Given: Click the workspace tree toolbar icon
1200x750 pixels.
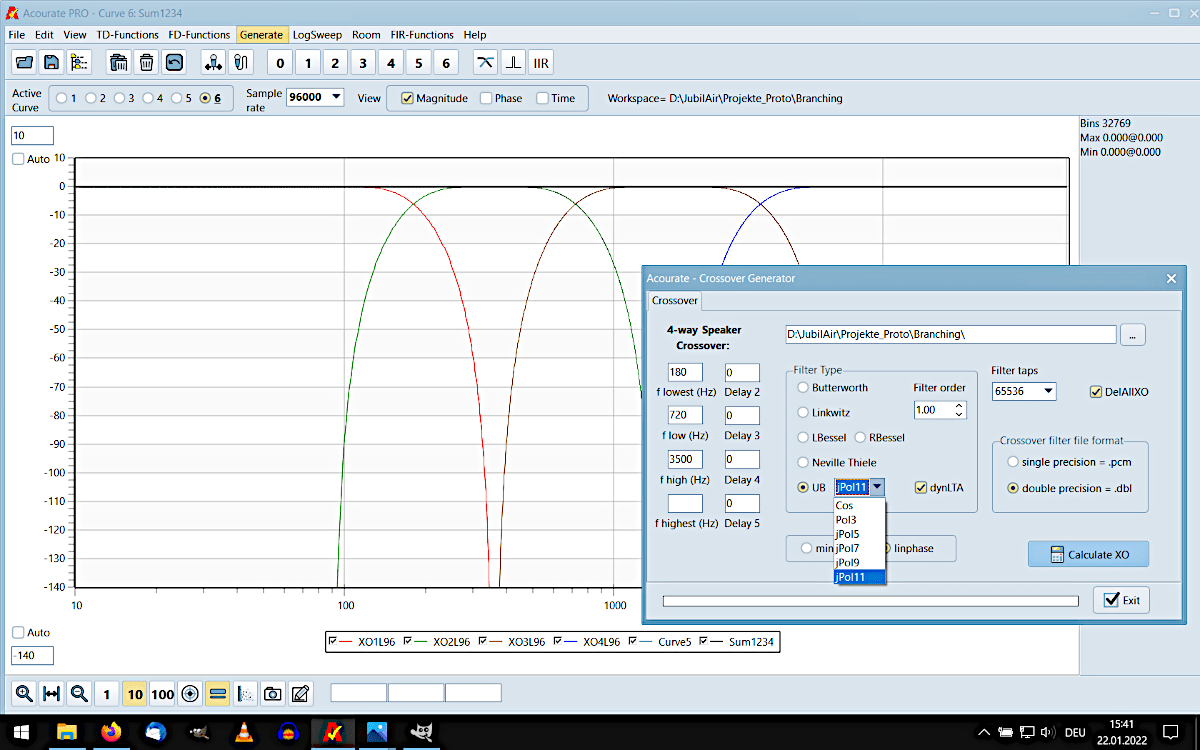Looking at the screenshot, I should pos(78,62).
